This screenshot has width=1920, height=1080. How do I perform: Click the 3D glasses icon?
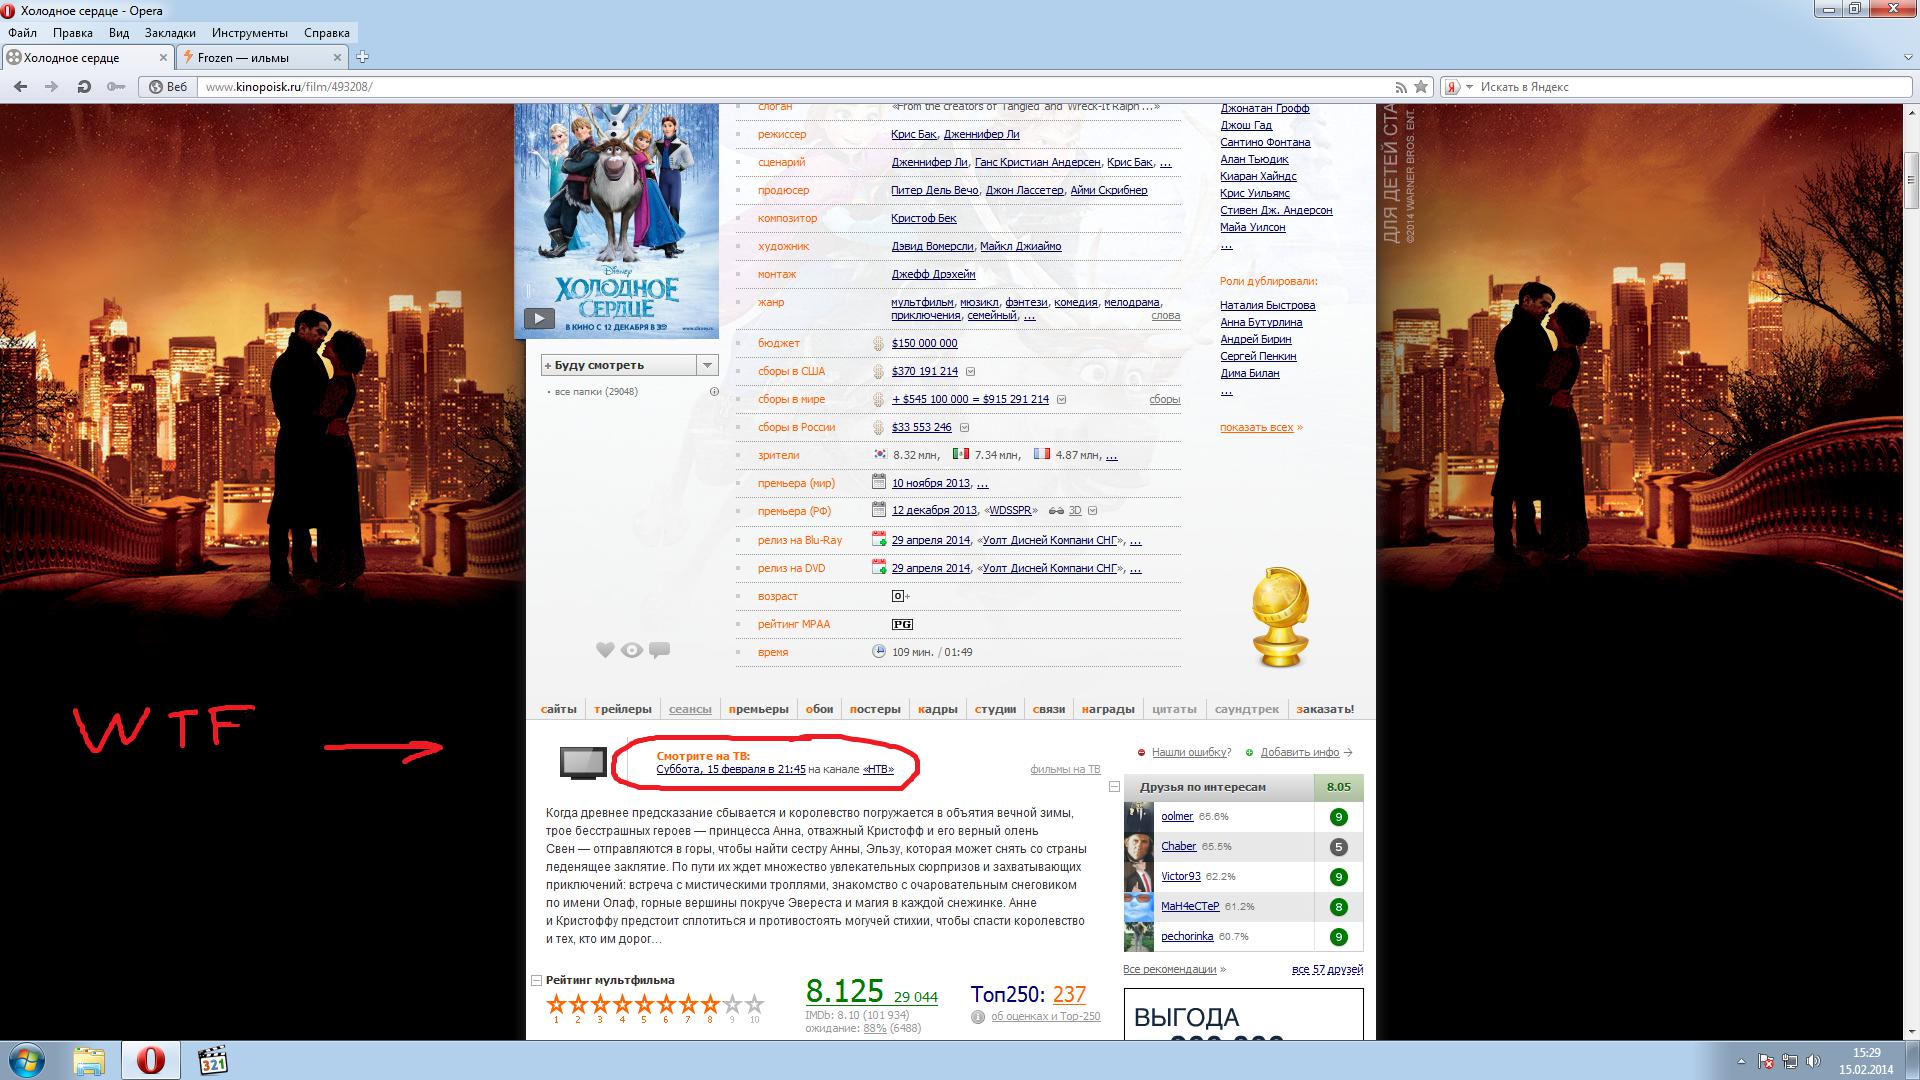coord(1057,511)
